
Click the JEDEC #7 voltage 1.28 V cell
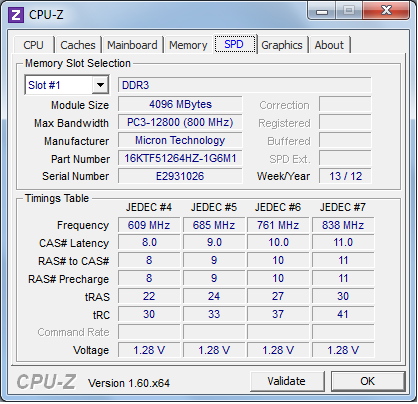pos(343,350)
